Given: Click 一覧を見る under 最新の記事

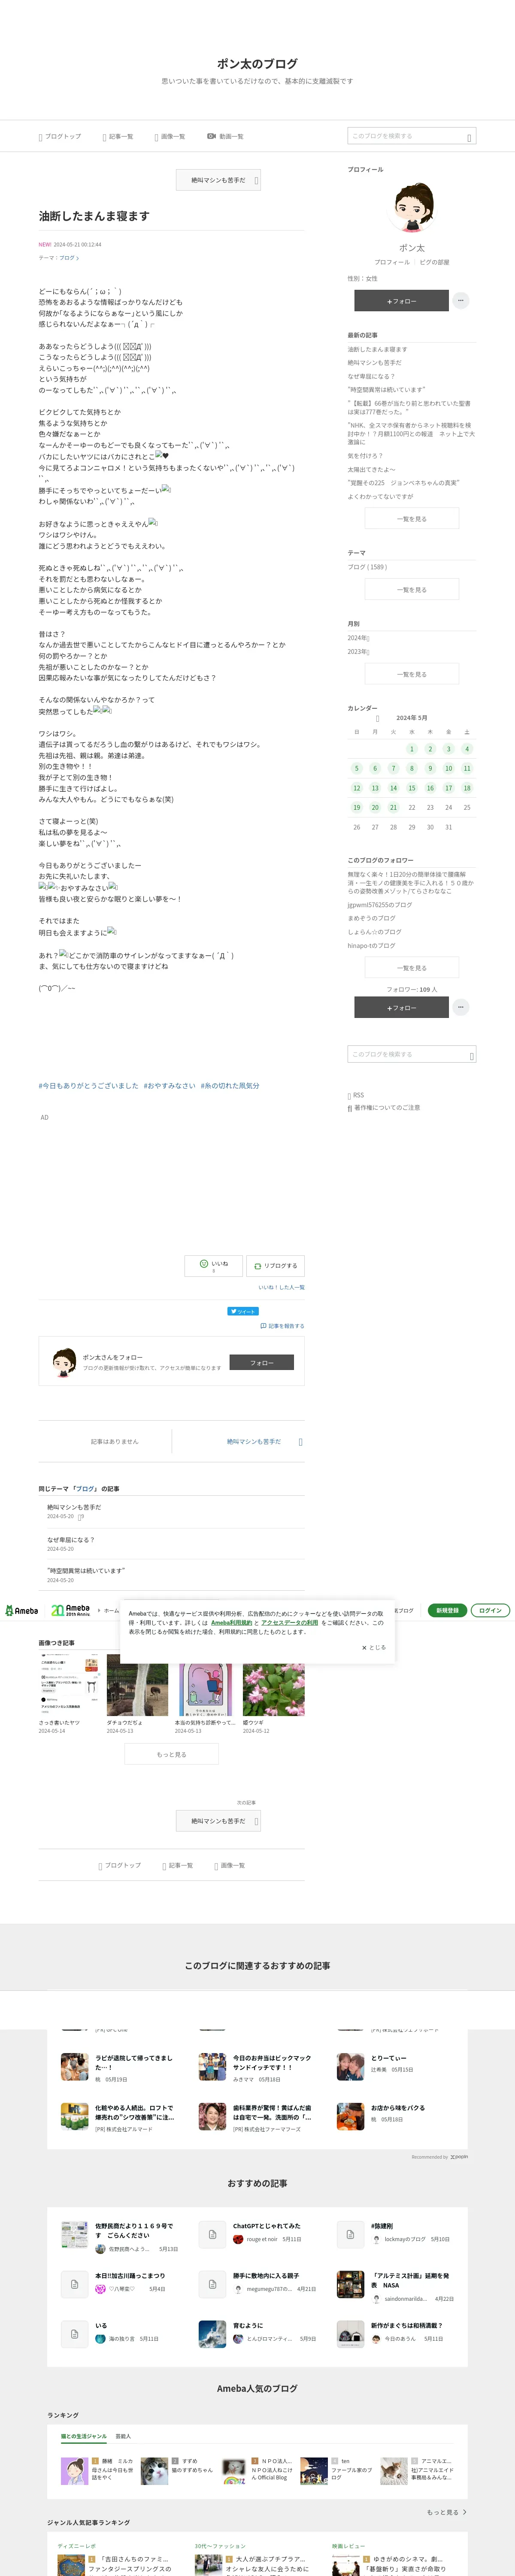Looking at the screenshot, I should (x=412, y=518).
